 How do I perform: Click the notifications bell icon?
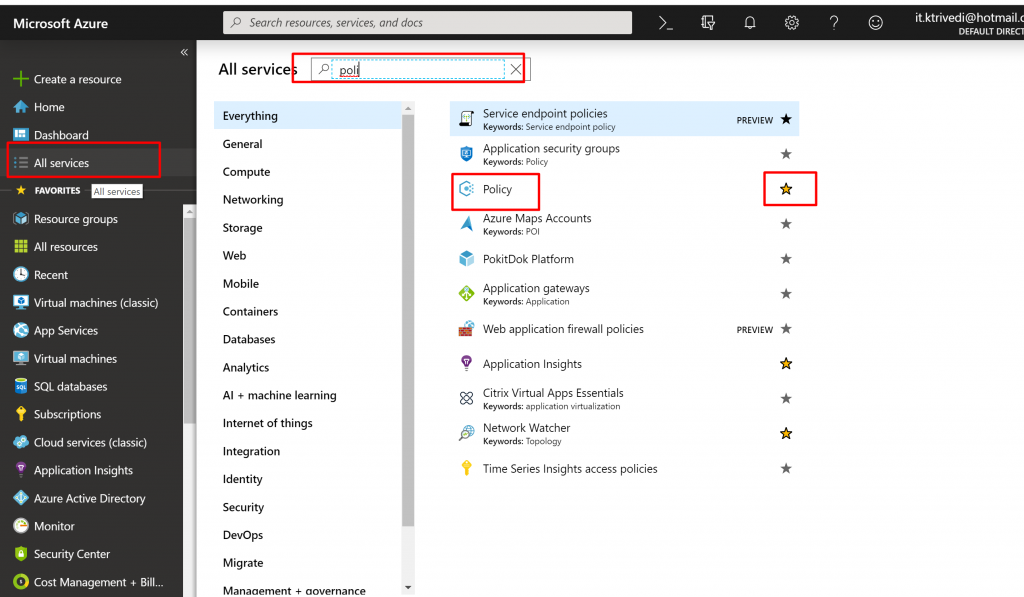pyautogui.click(x=750, y=23)
